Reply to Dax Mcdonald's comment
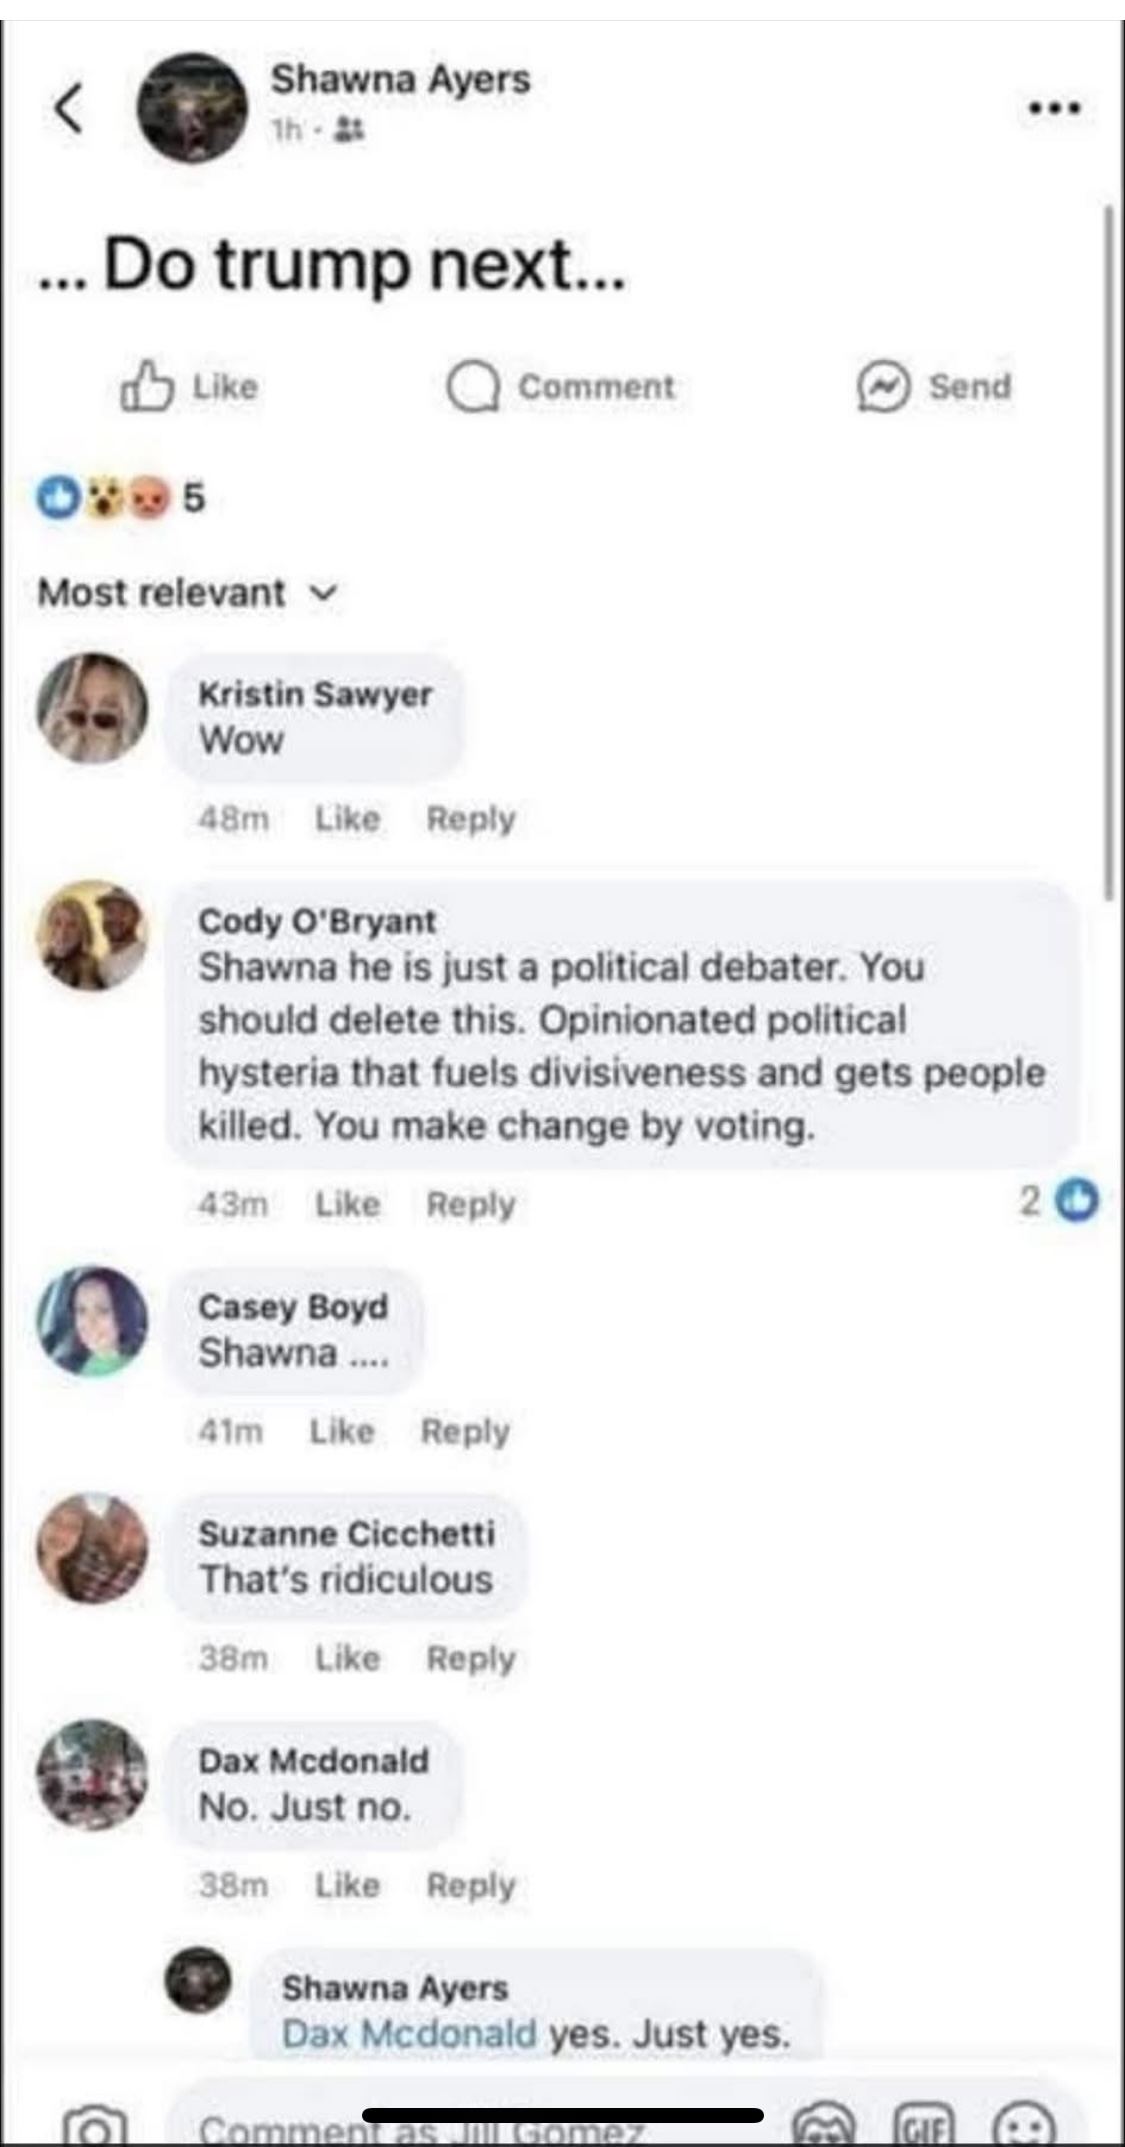 pyautogui.click(x=471, y=1885)
